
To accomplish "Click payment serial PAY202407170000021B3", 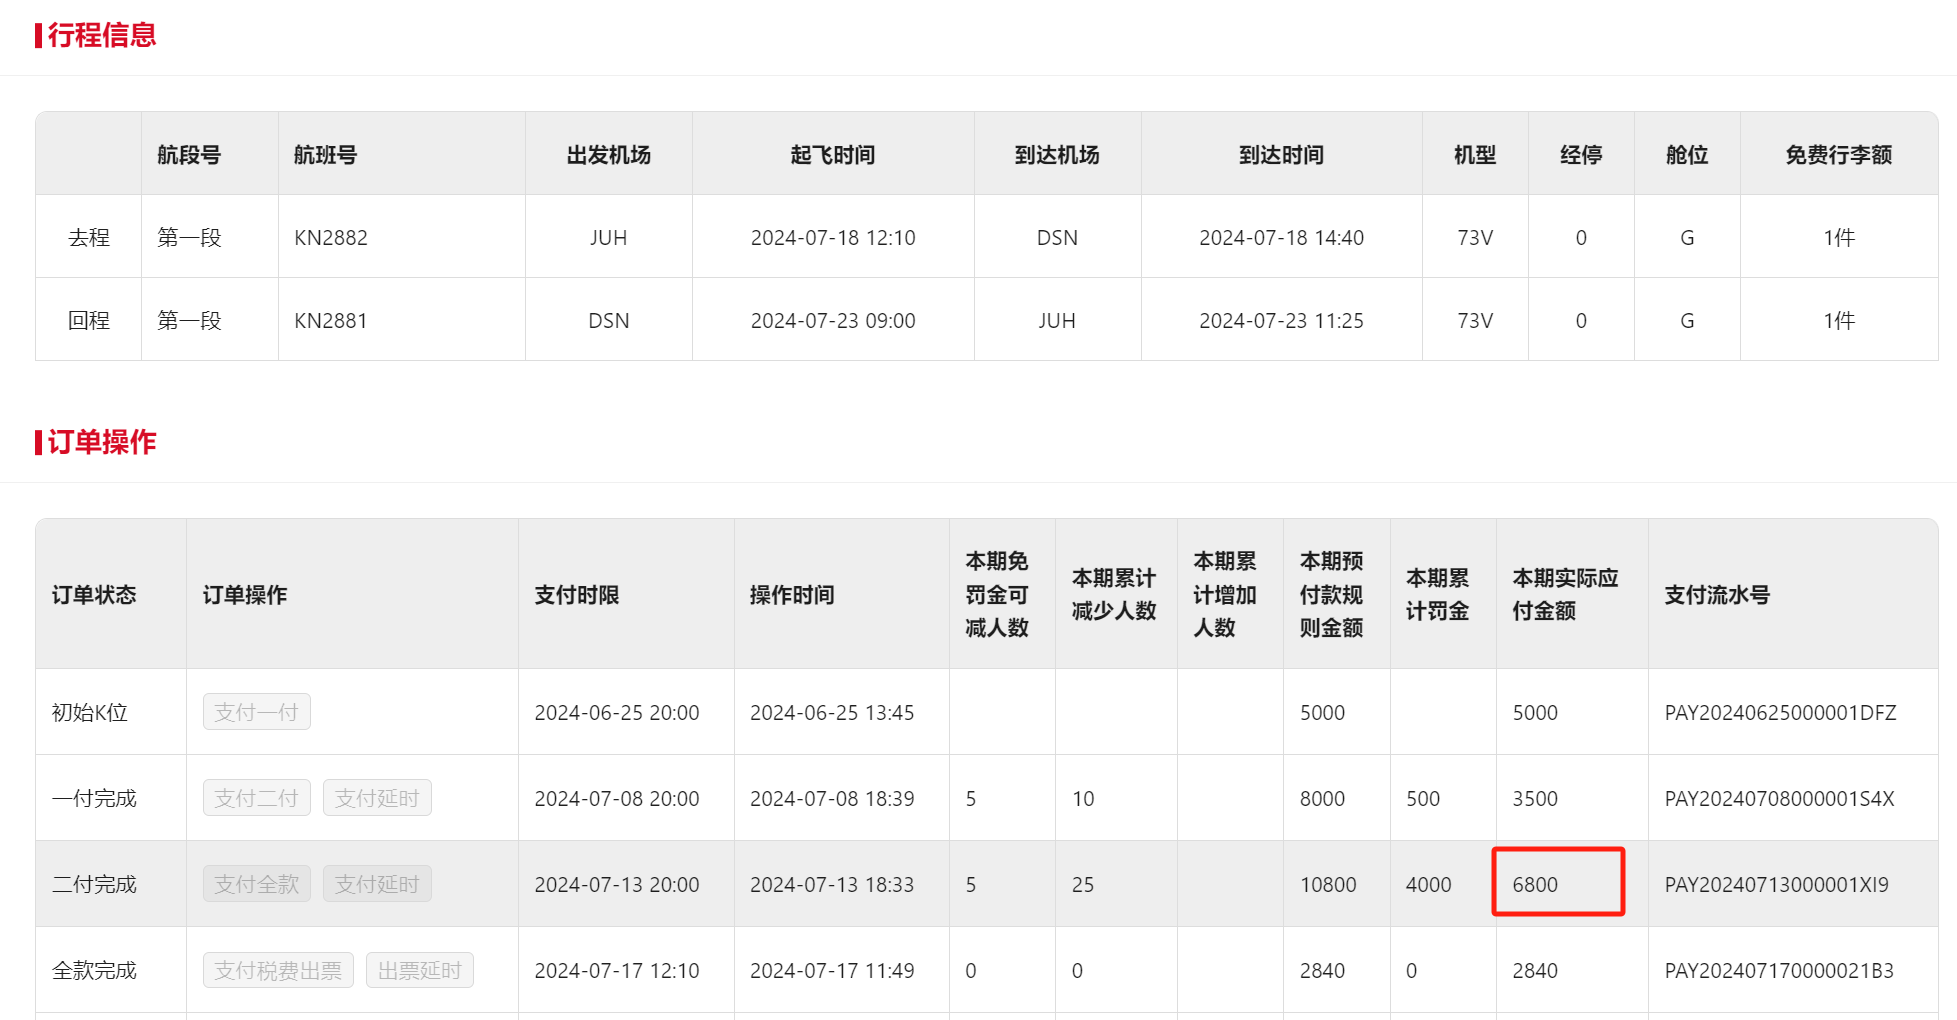I will (1779, 971).
